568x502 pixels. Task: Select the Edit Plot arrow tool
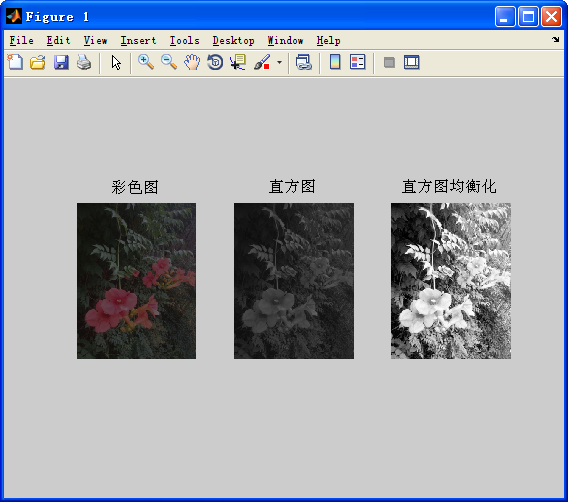coord(116,62)
